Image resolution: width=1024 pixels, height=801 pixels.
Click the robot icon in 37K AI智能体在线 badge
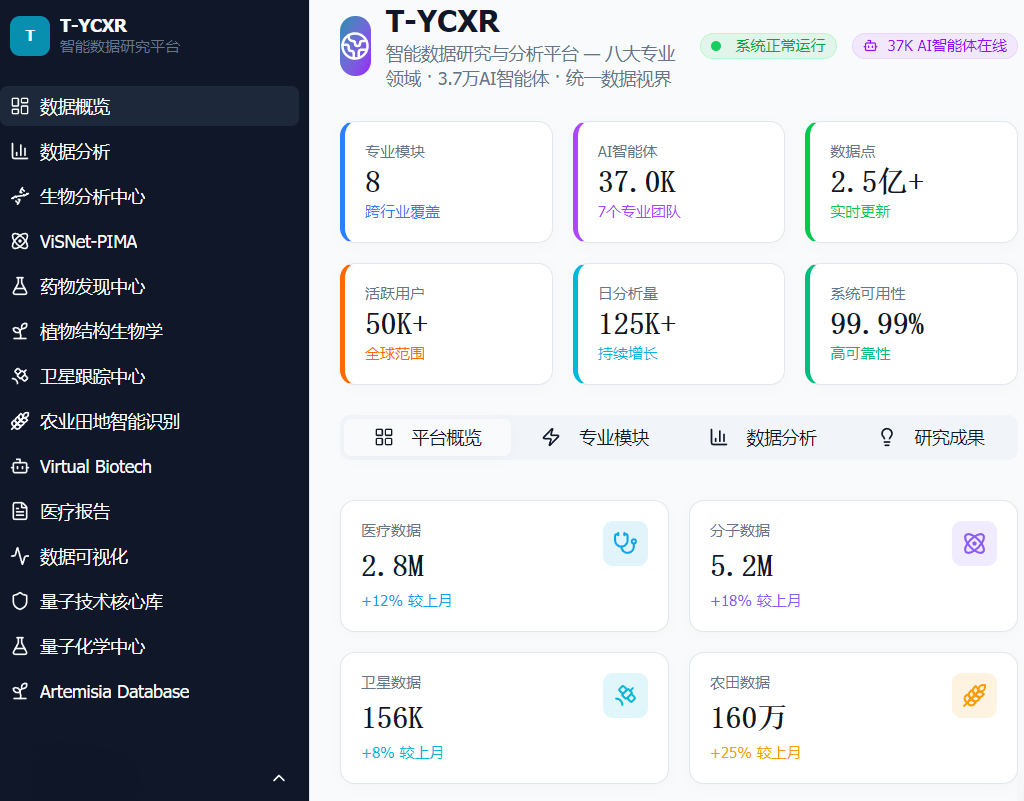point(871,46)
